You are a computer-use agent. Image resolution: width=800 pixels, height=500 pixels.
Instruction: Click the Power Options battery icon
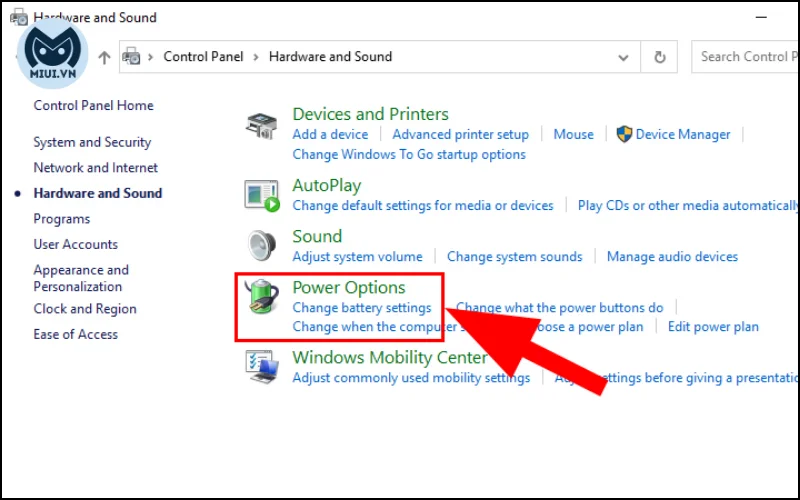262,296
